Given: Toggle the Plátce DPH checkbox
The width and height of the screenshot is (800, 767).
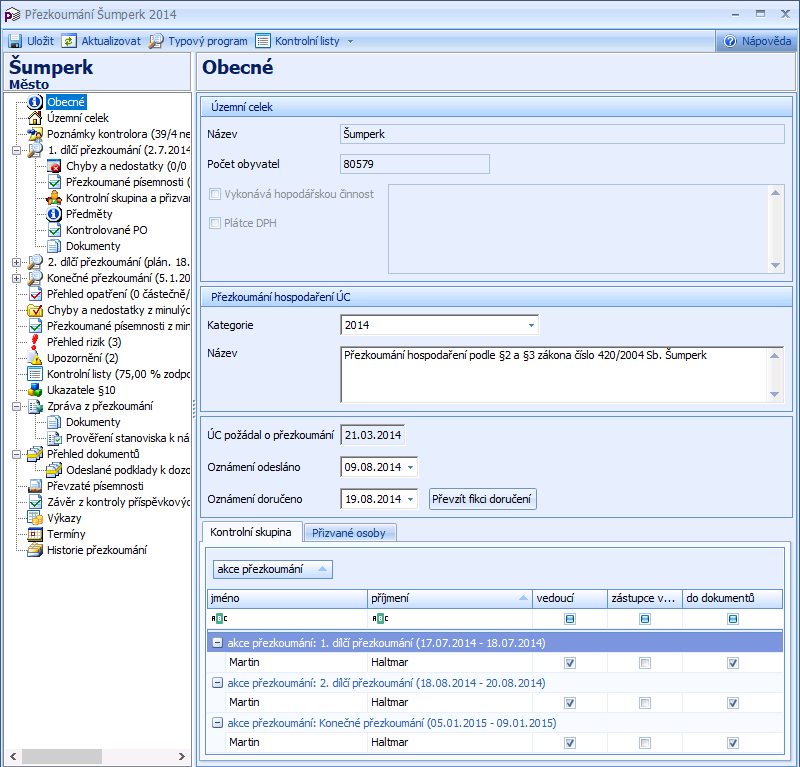Looking at the screenshot, I should point(215,223).
